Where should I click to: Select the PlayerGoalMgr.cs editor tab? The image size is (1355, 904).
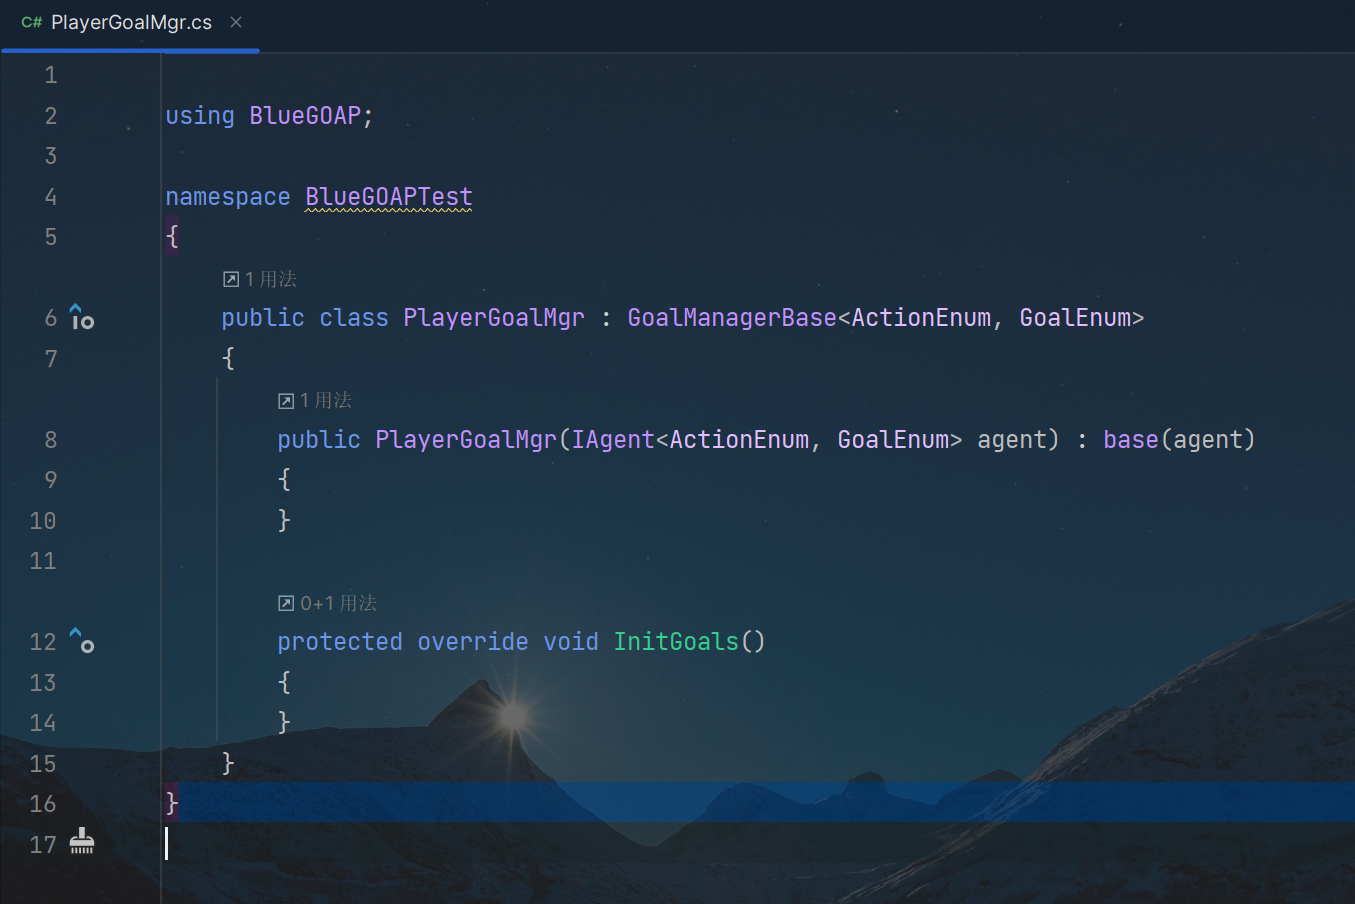point(131,23)
